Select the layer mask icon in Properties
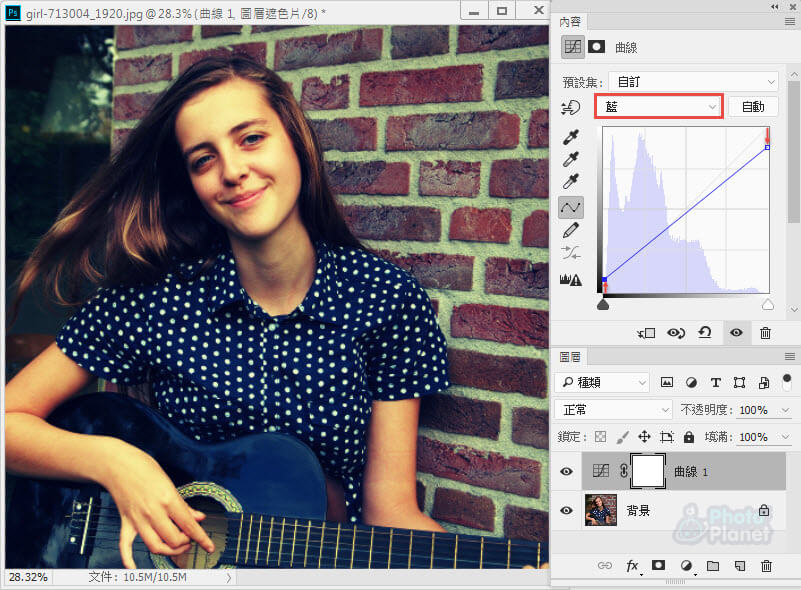This screenshot has height=590, width=801. (x=596, y=48)
